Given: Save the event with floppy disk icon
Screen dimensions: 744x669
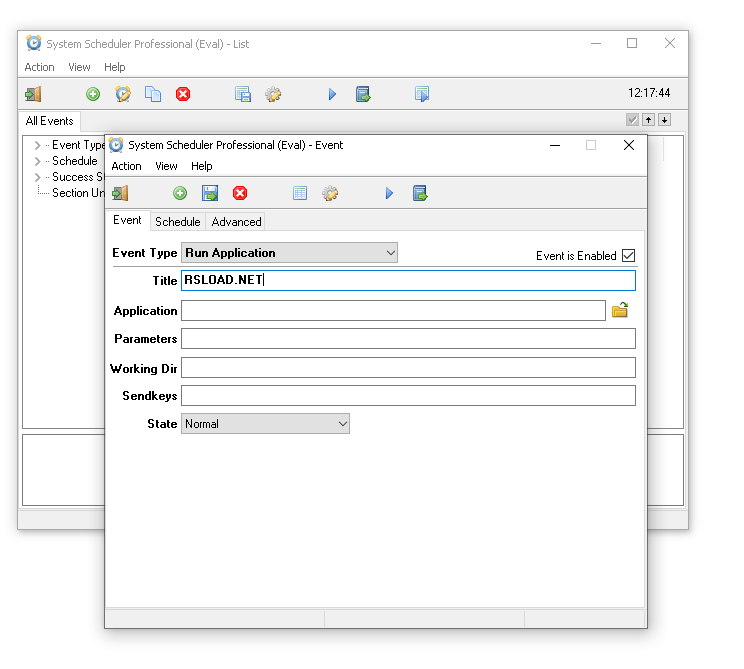Looking at the screenshot, I should 210,193.
